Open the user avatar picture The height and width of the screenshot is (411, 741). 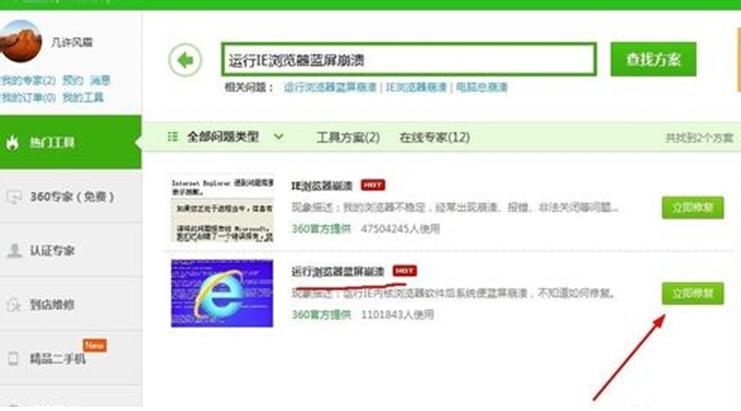click(21, 44)
